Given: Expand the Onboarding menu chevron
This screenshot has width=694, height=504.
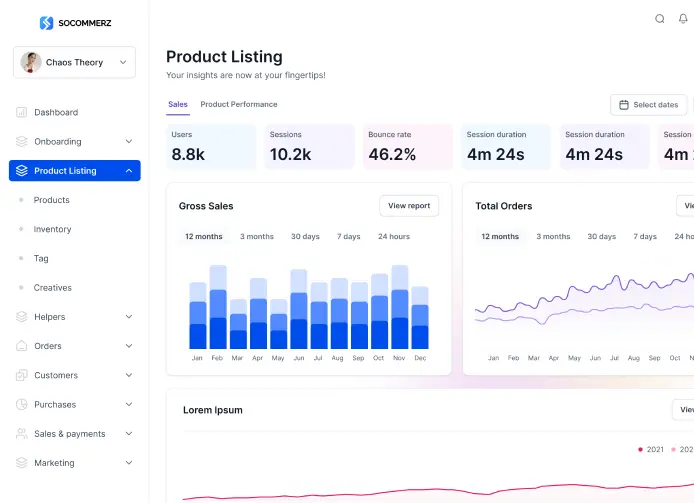Looking at the screenshot, I should tap(129, 142).
